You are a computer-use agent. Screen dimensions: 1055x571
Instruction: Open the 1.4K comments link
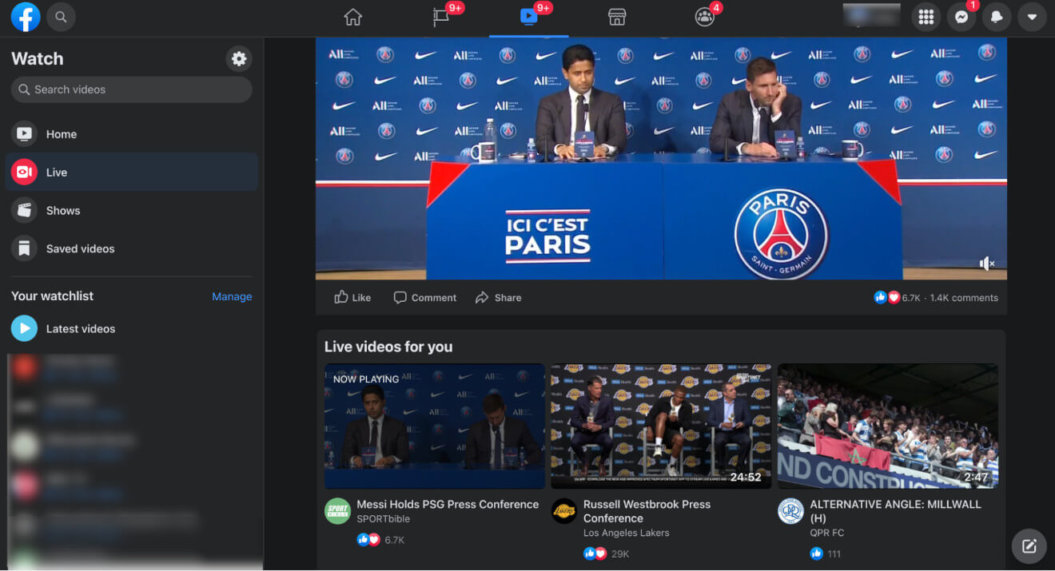(x=964, y=298)
